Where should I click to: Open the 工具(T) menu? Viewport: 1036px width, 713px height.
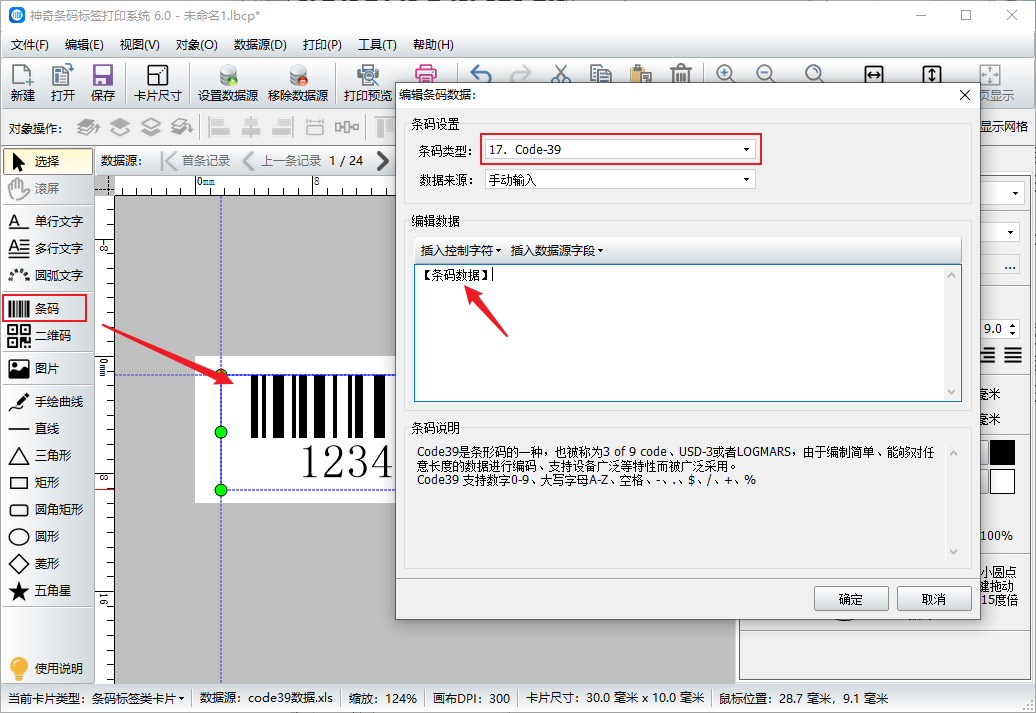point(377,45)
